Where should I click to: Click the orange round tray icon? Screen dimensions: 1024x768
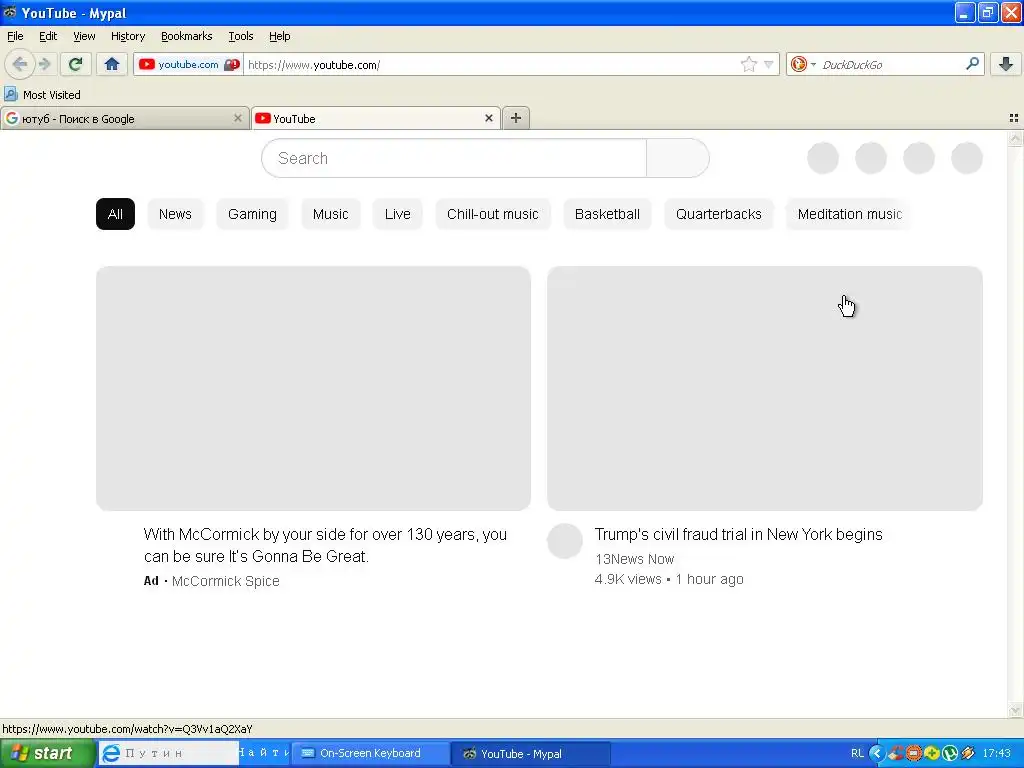click(913, 753)
